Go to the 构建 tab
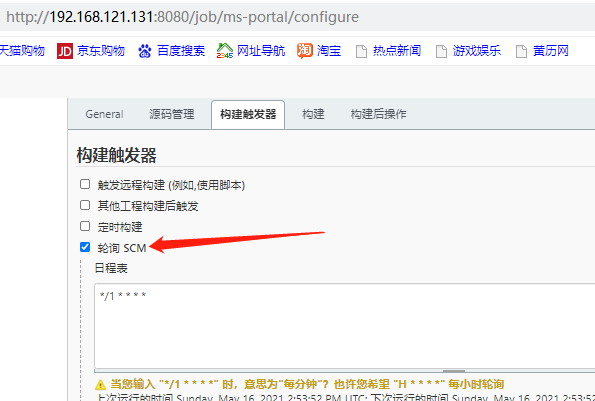The height and width of the screenshot is (401, 595). pyautogui.click(x=313, y=114)
